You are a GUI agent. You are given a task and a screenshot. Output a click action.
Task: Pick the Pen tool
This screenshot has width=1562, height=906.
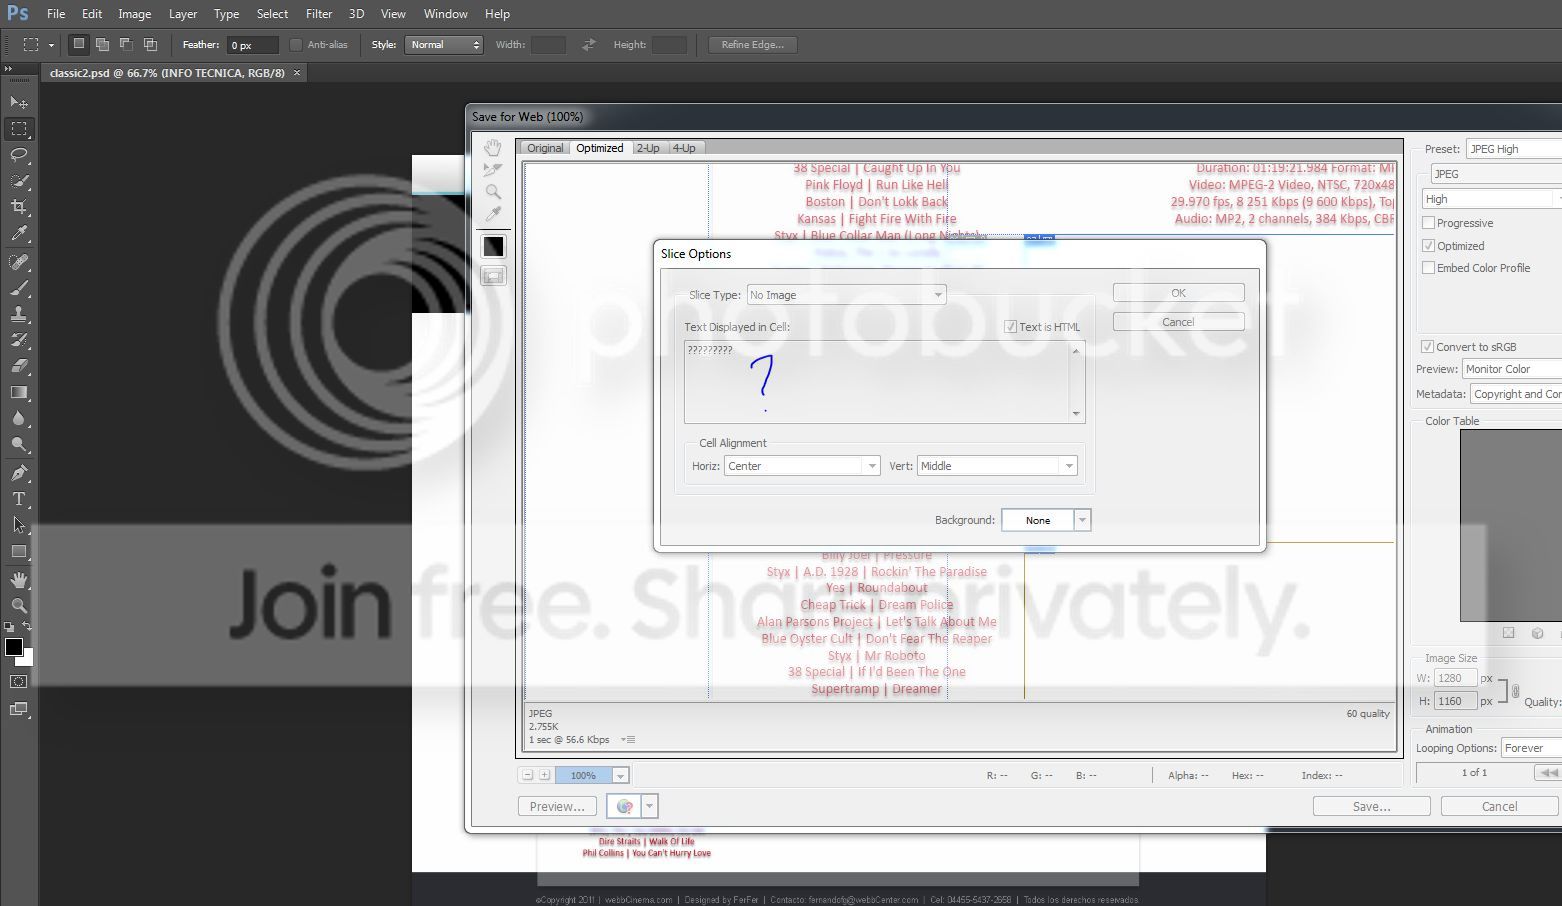click(x=19, y=472)
